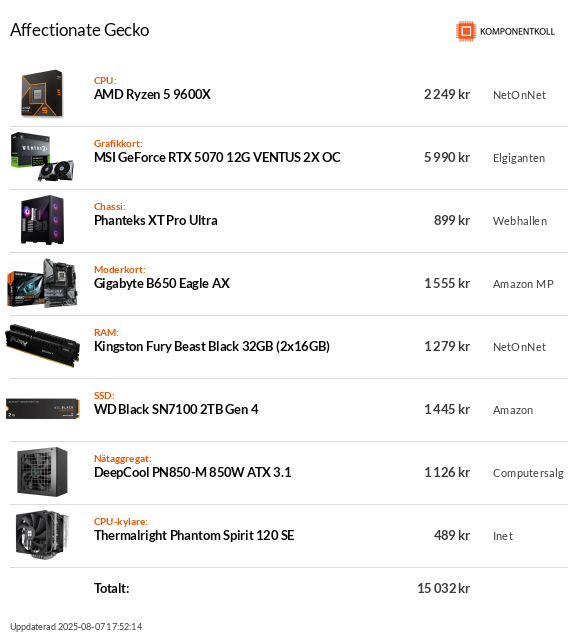
Task: Open the AMD Ryzen 5 9600X product name
Action: [x=152, y=94]
